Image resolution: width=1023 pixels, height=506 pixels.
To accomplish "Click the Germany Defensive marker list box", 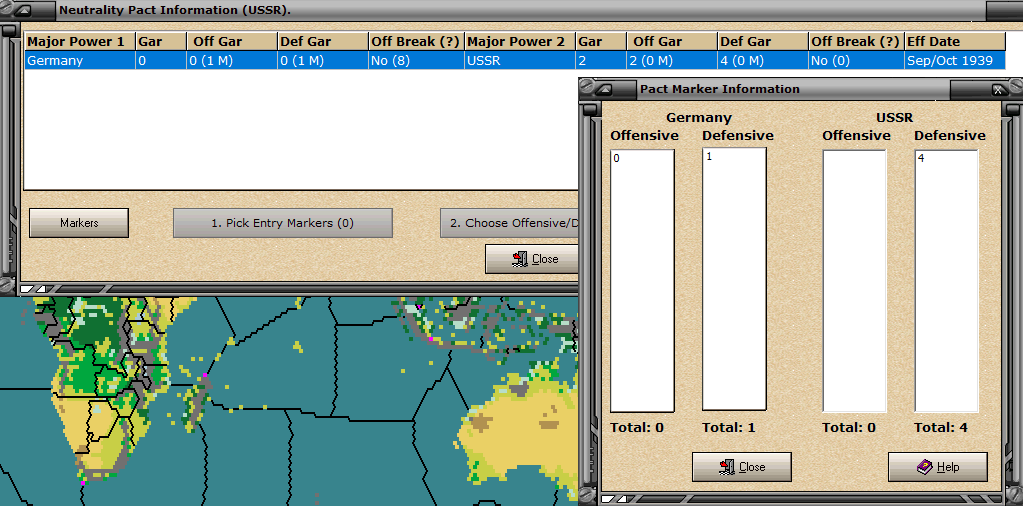I will click(x=734, y=279).
